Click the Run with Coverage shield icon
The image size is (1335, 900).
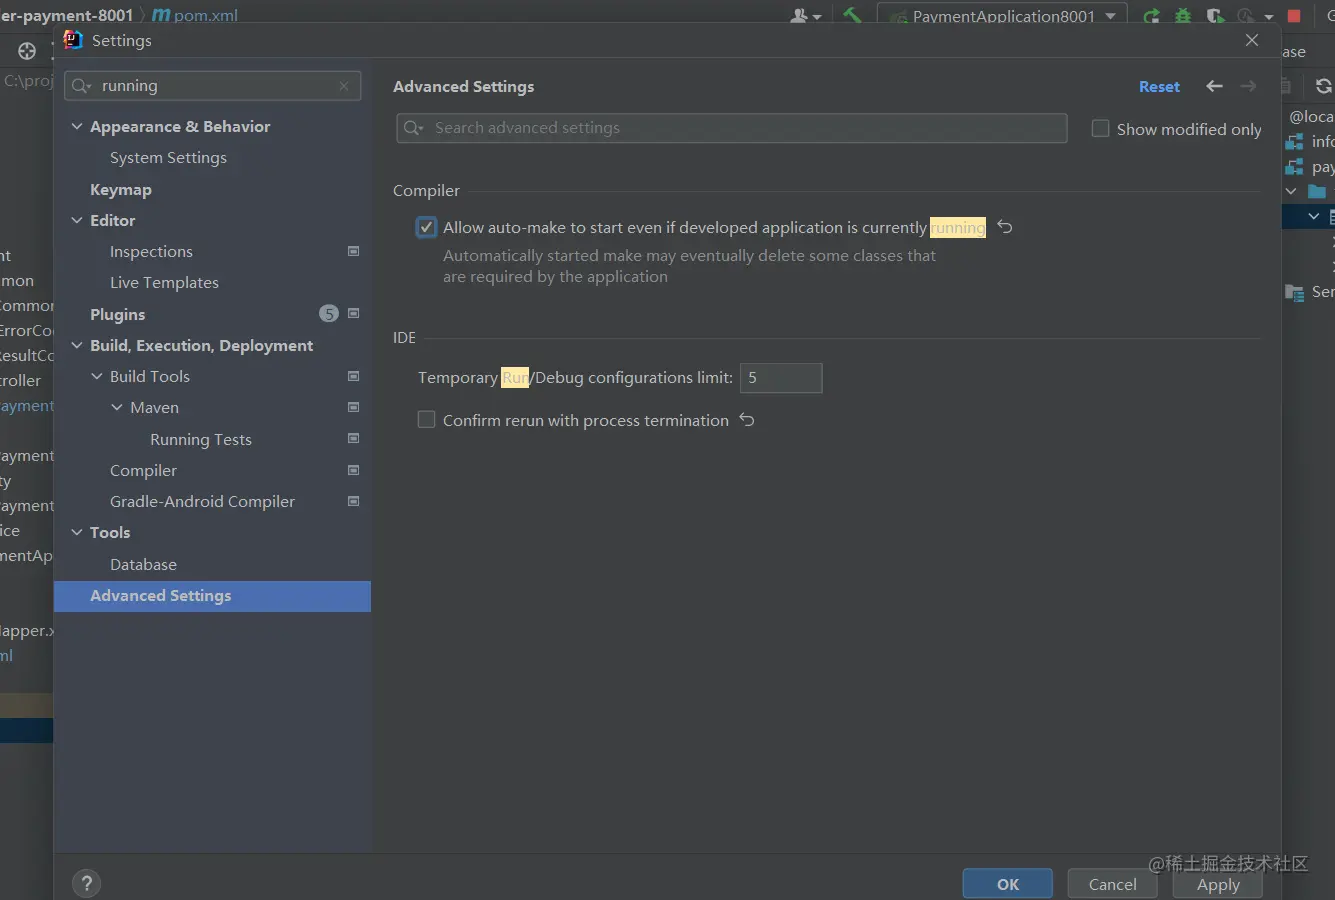point(1215,16)
